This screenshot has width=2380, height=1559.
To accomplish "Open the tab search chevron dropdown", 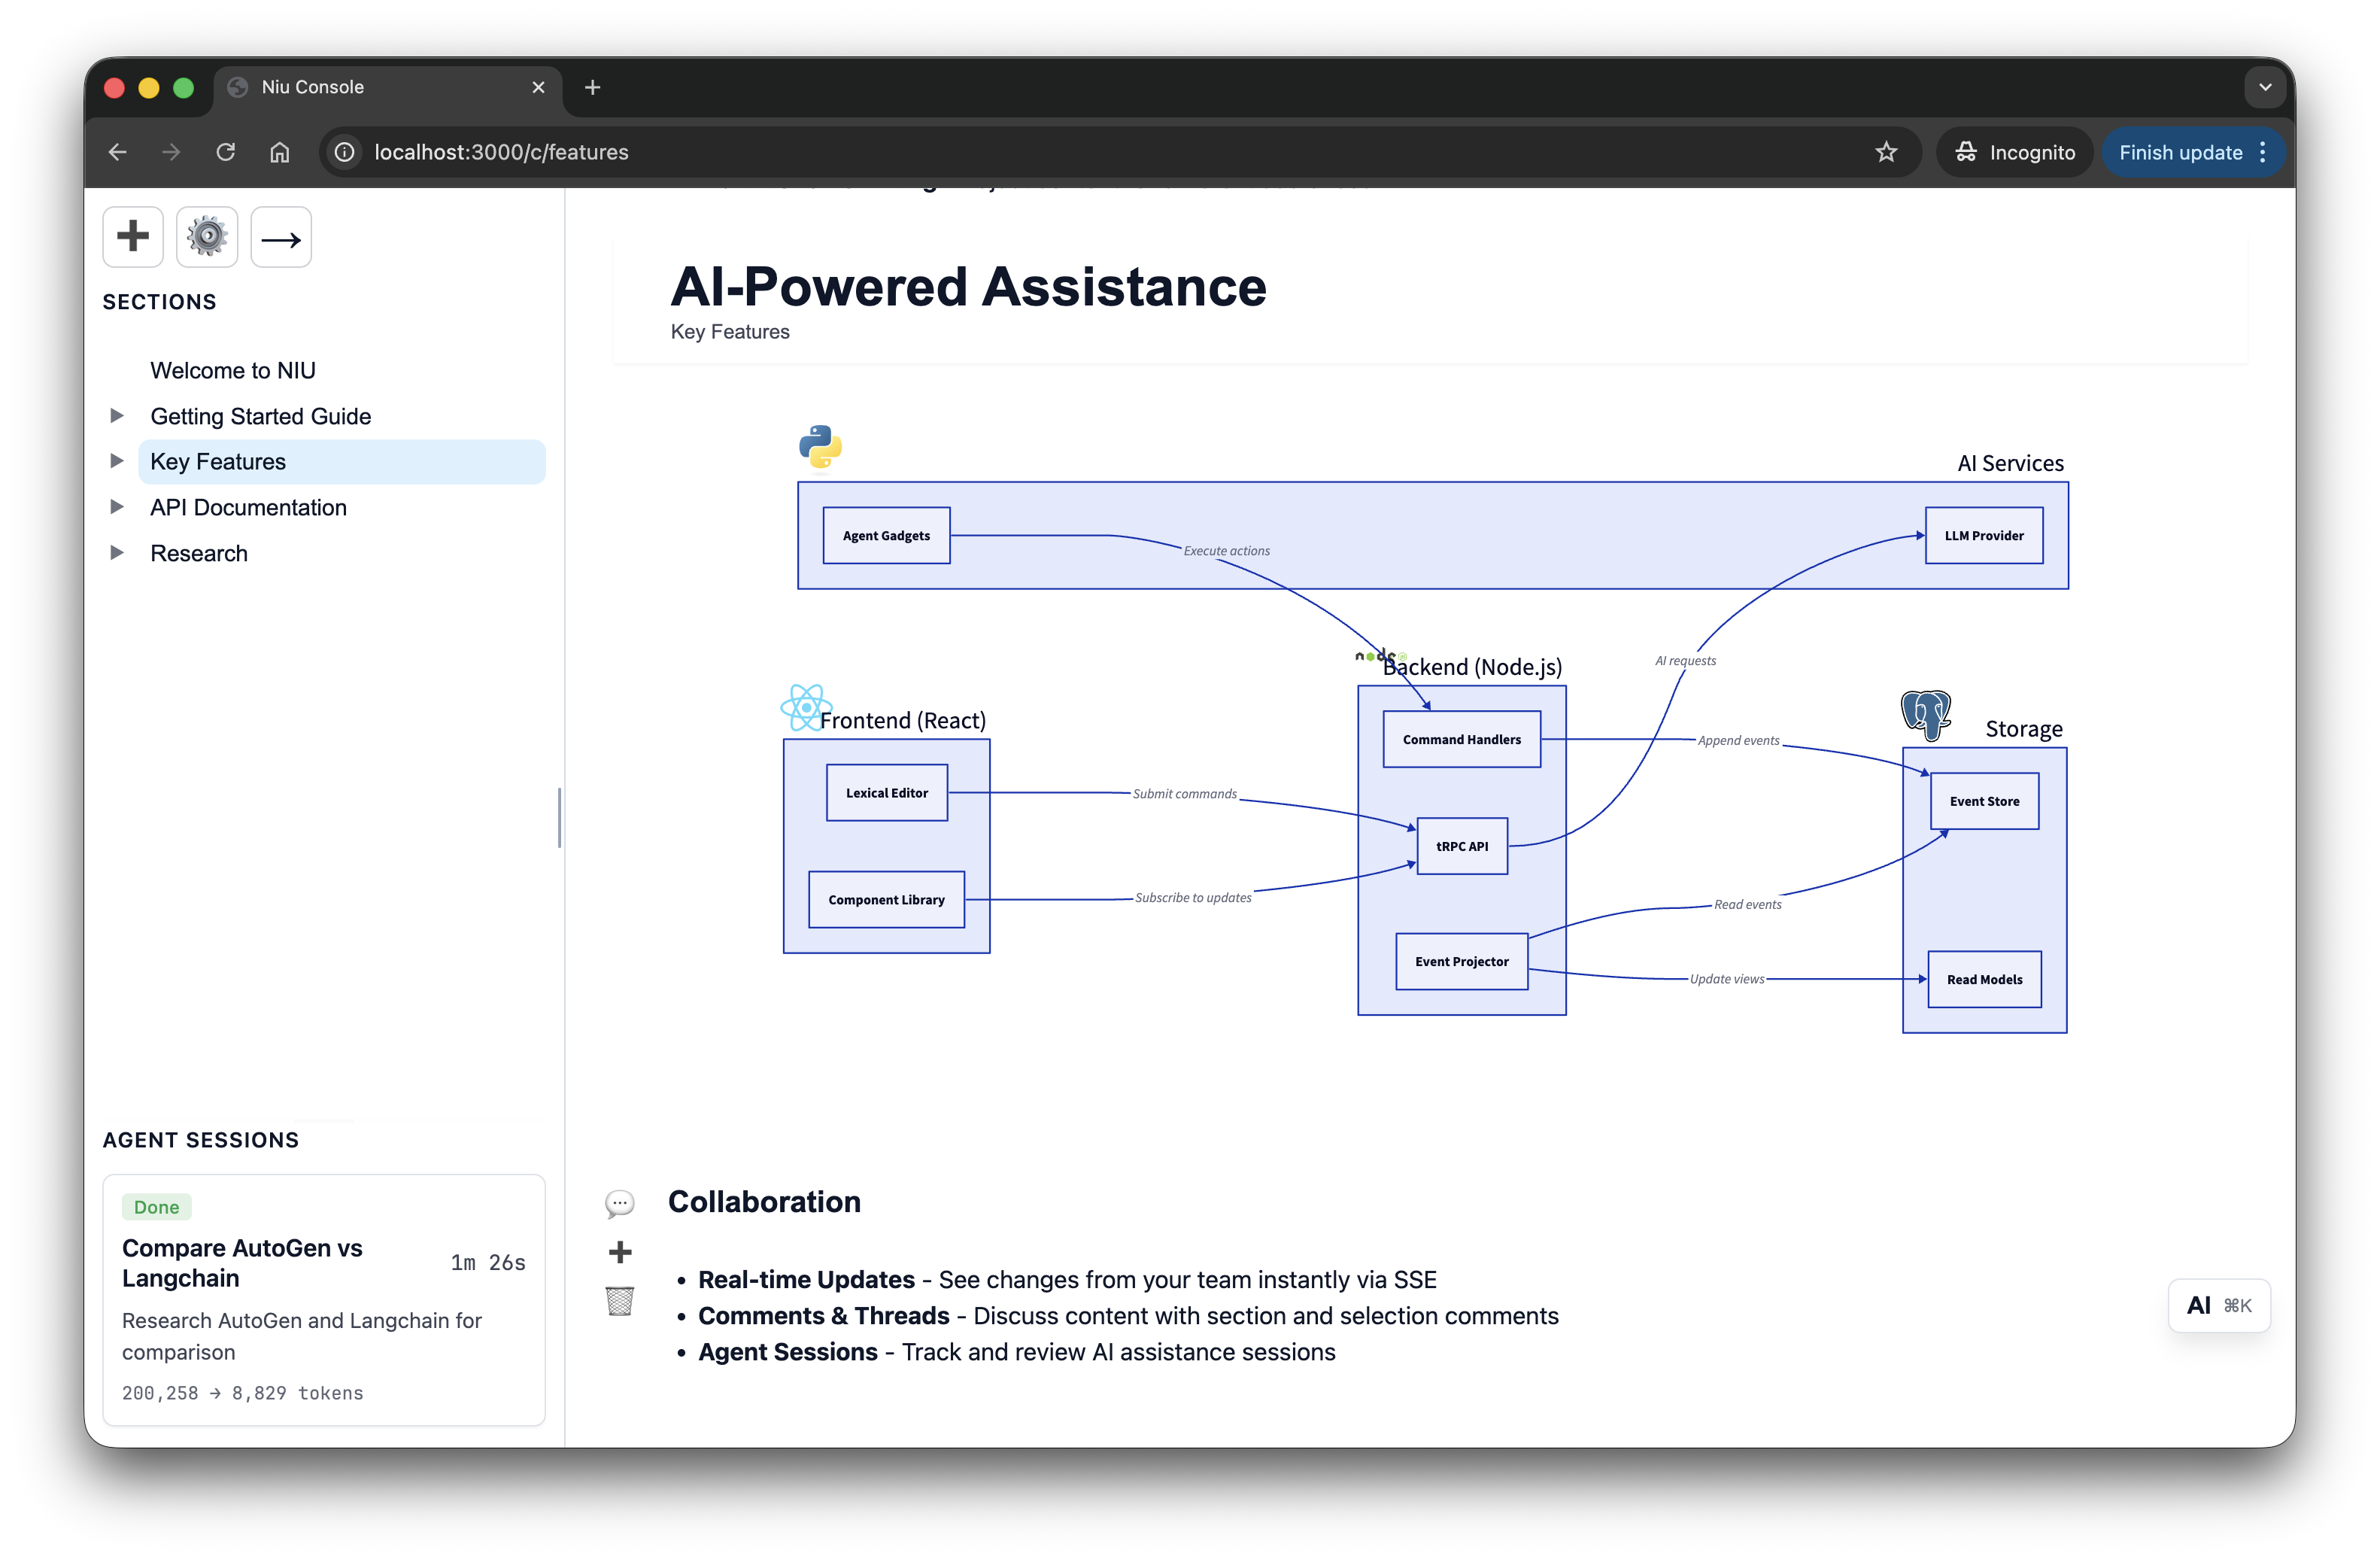I will [x=2265, y=87].
